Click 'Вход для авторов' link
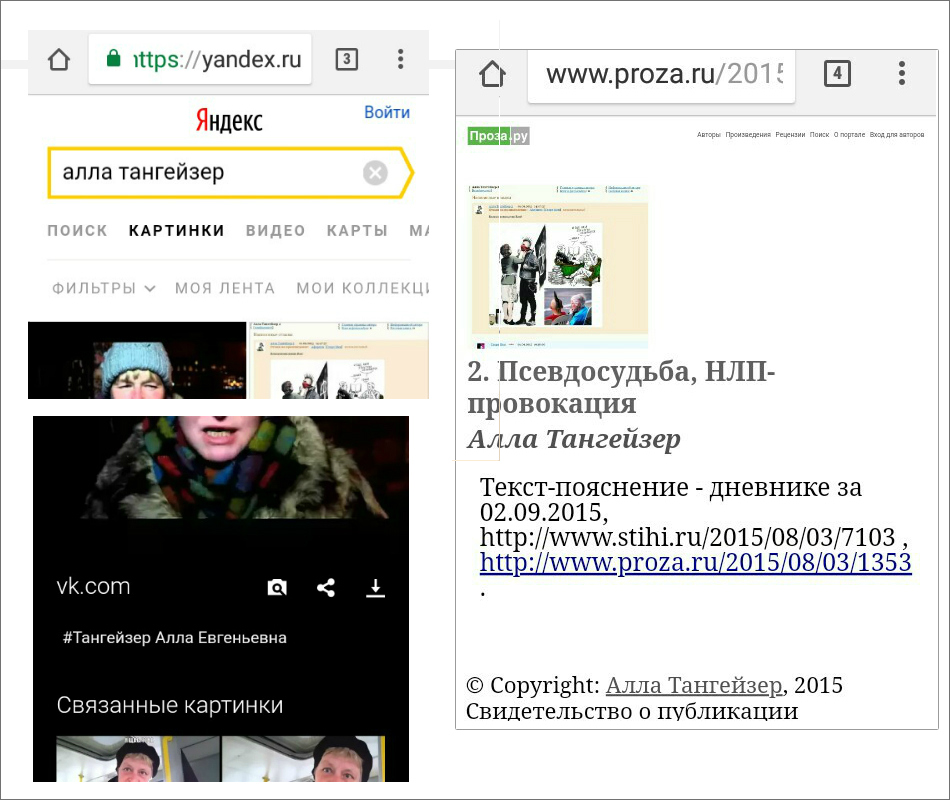Image resolution: width=950 pixels, height=800 pixels. coord(897,135)
